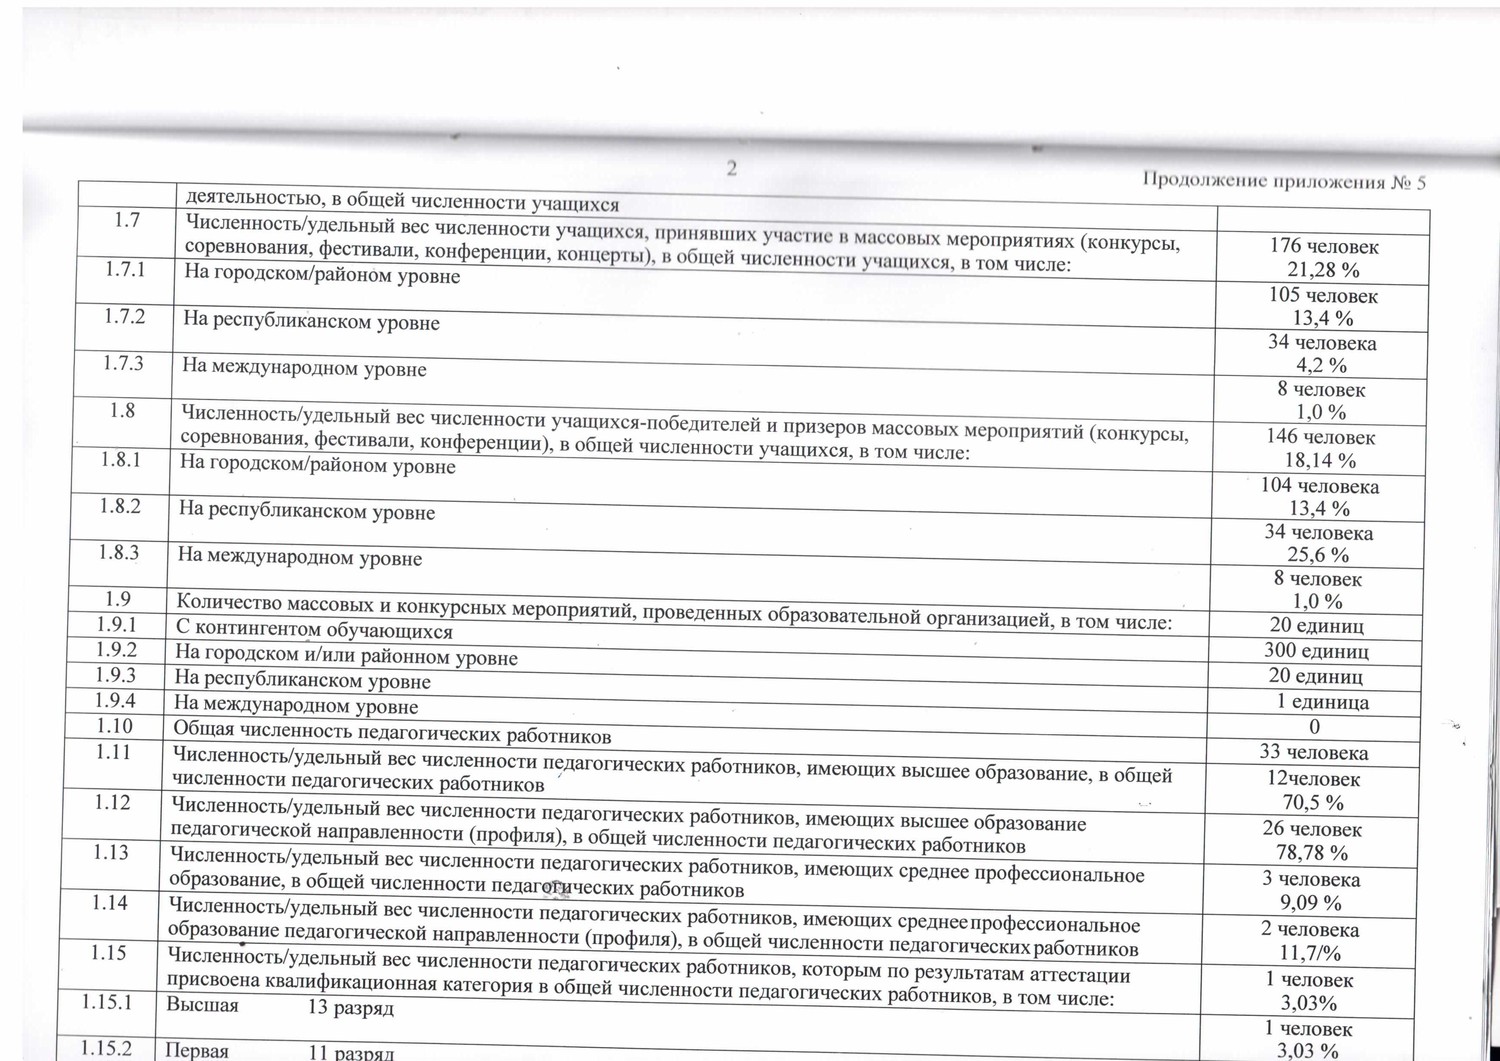The width and height of the screenshot is (1500, 1061).
Task: Click row number '1.12'
Action: [x=113, y=802]
